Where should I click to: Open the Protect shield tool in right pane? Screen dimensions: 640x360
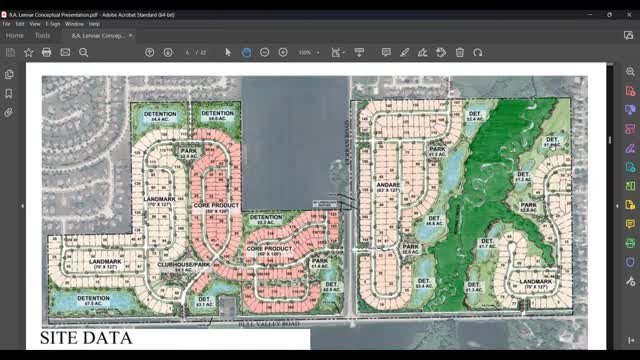tap(630, 262)
